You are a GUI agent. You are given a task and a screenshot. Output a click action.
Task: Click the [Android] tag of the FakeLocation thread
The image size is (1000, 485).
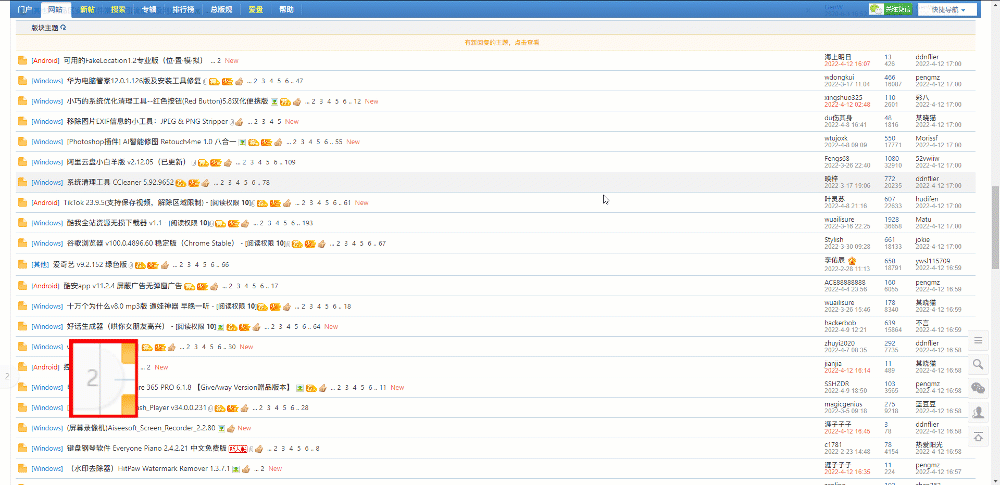click(46, 61)
